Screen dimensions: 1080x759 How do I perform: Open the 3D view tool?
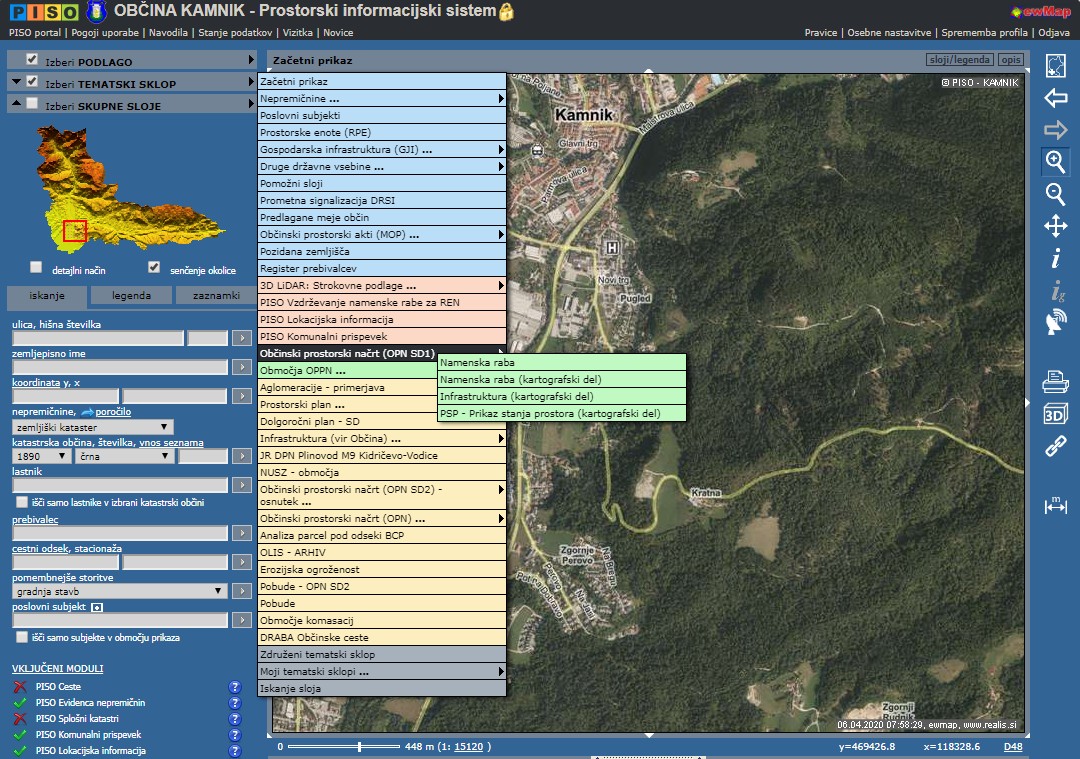pyautogui.click(x=1055, y=414)
